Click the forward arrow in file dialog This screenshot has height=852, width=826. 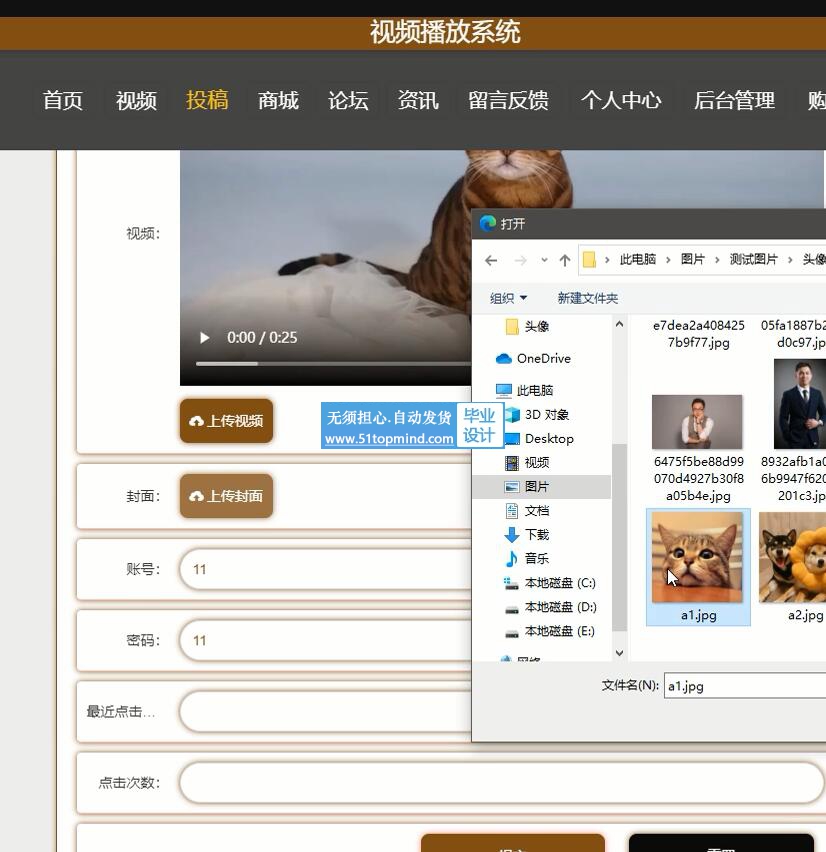coord(520,260)
